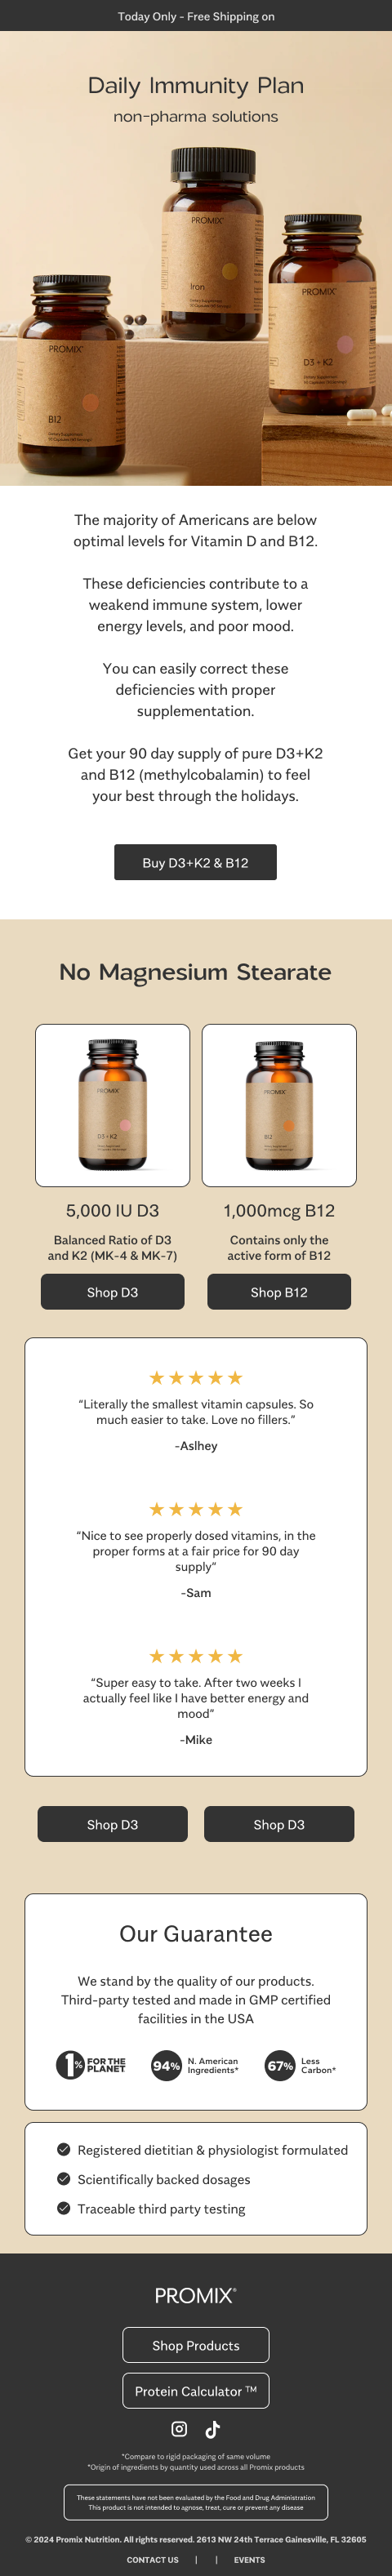Open the Instagram icon in footer
This screenshot has width=392, height=2576.
pyautogui.click(x=179, y=2429)
